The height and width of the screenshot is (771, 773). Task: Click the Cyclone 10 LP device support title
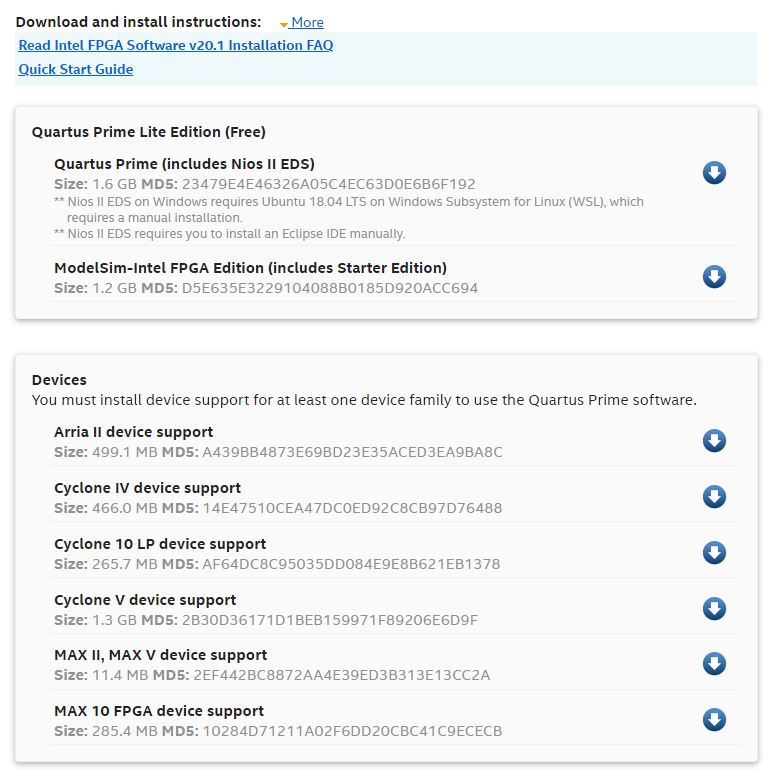(x=160, y=544)
